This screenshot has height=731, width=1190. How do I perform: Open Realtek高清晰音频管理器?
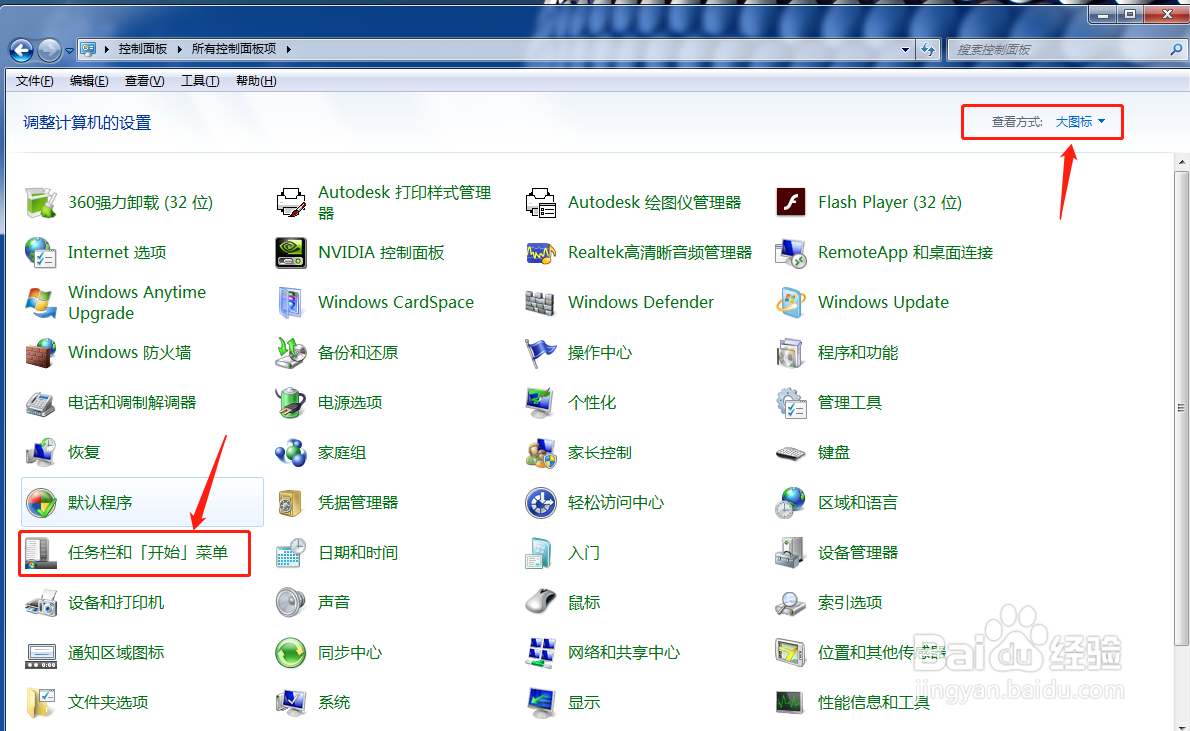click(x=660, y=252)
